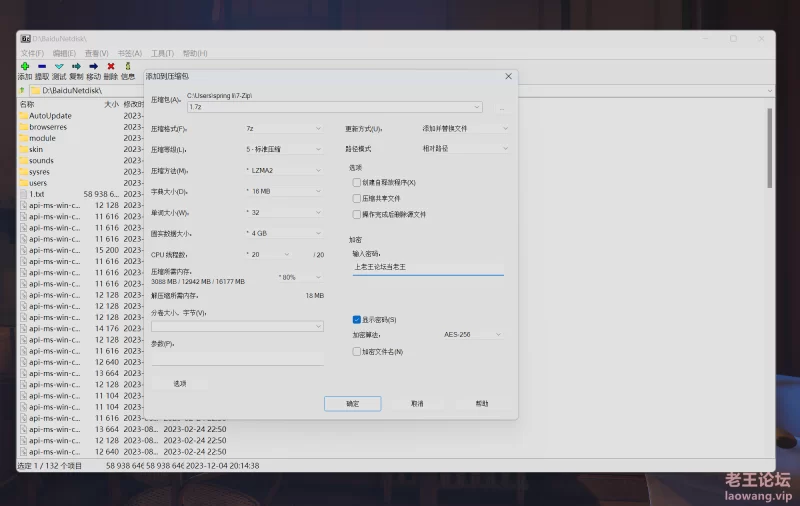Open the CPU threads dropdown showing 20
Viewport: 800px width, 506px height.
click(x=268, y=254)
